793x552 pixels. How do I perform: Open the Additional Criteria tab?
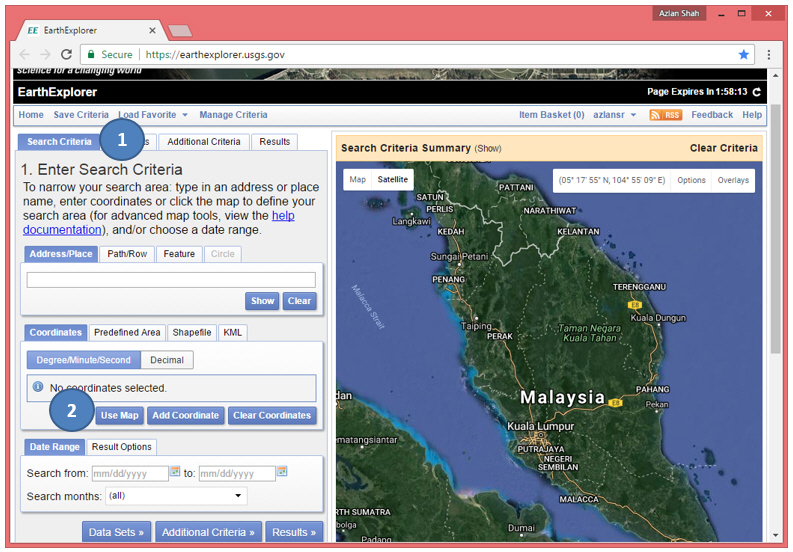click(204, 142)
